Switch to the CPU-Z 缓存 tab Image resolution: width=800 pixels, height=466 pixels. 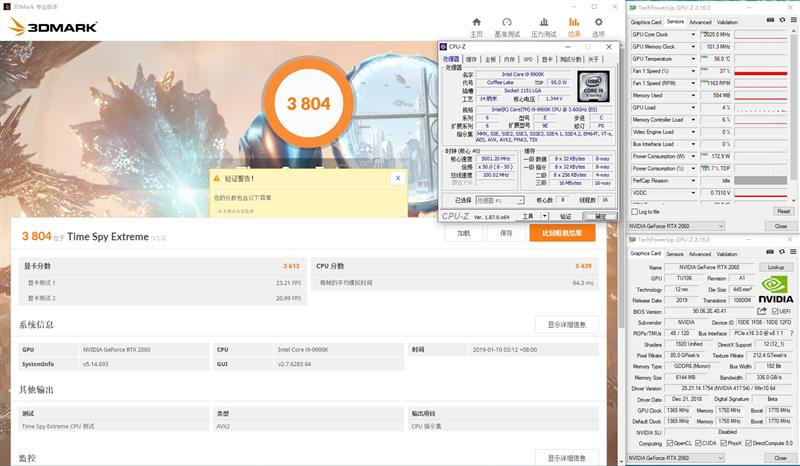click(x=471, y=59)
